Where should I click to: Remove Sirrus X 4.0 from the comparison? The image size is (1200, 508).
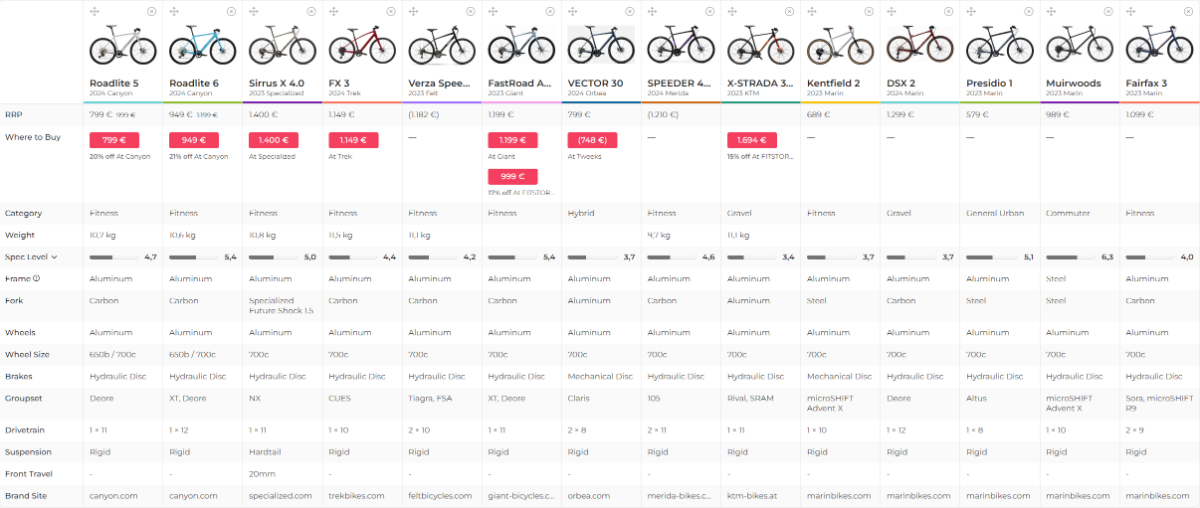311,11
